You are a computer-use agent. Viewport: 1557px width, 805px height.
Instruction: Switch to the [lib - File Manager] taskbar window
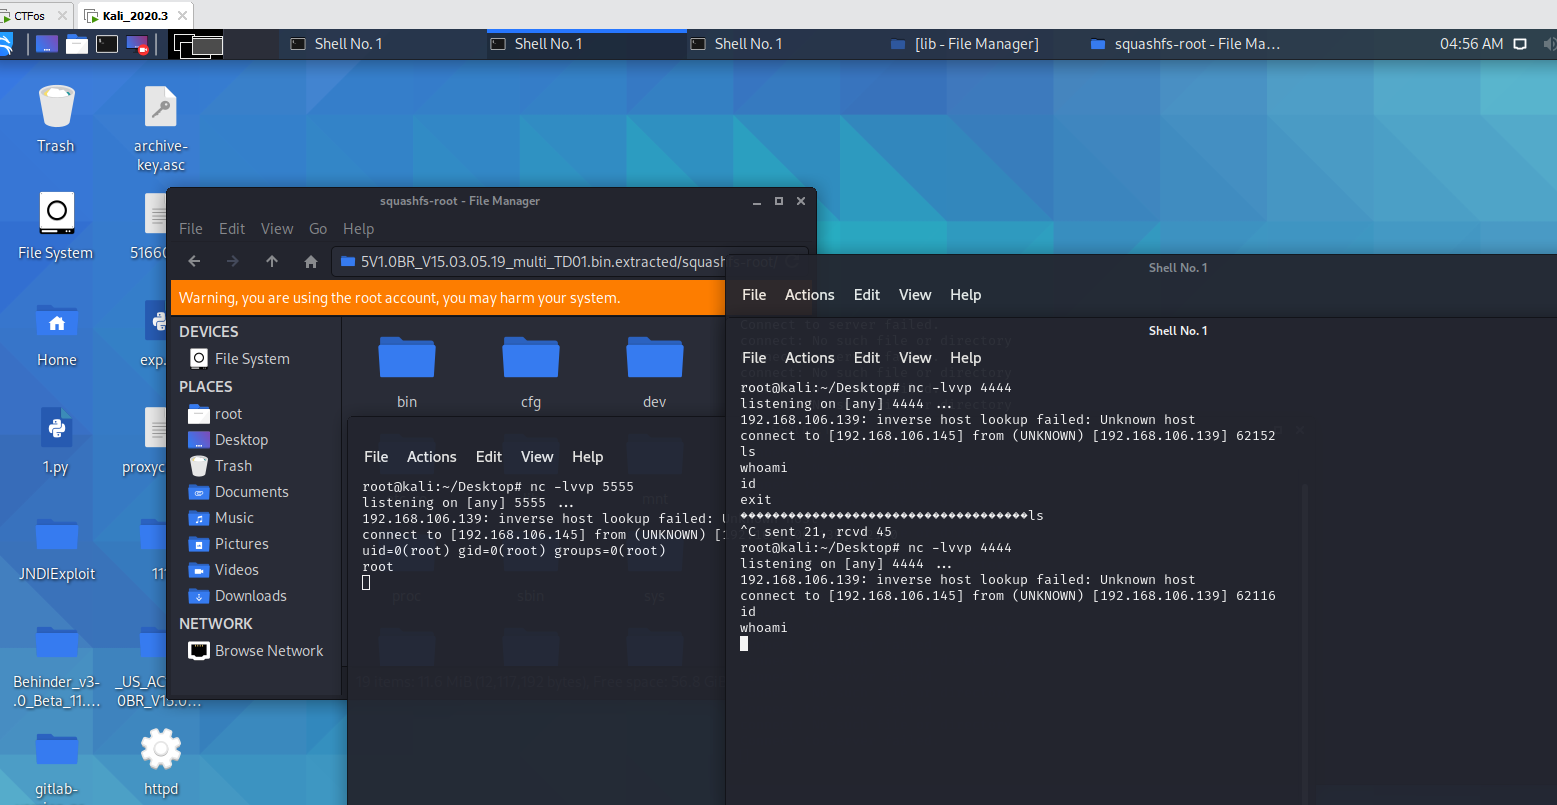click(966, 44)
